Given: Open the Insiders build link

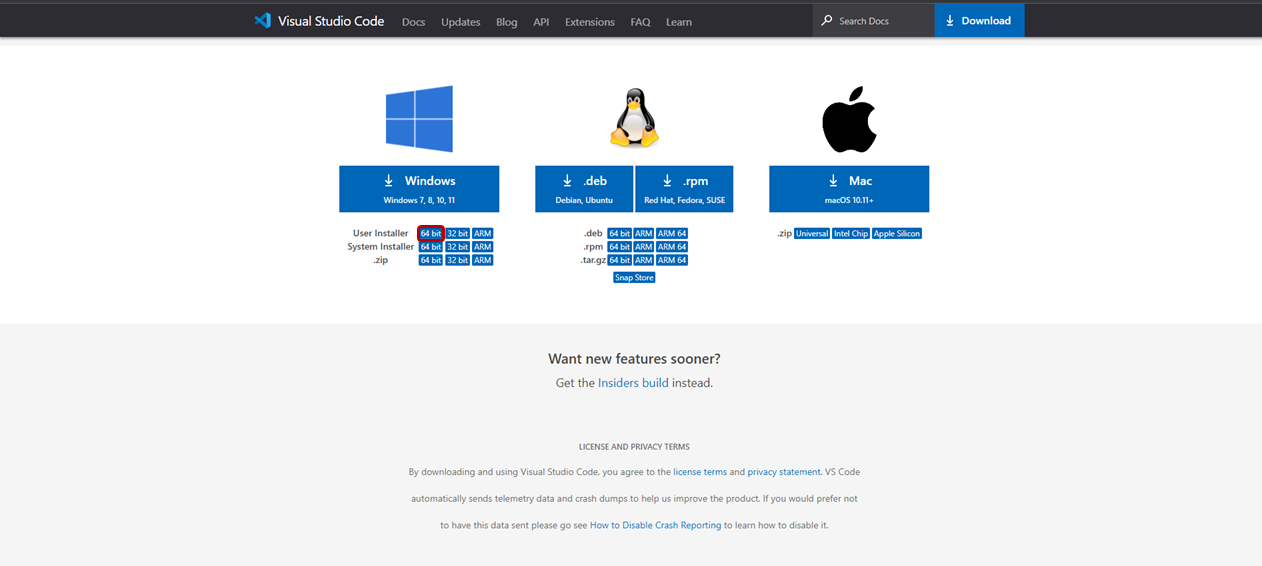Looking at the screenshot, I should pyautogui.click(x=633, y=383).
